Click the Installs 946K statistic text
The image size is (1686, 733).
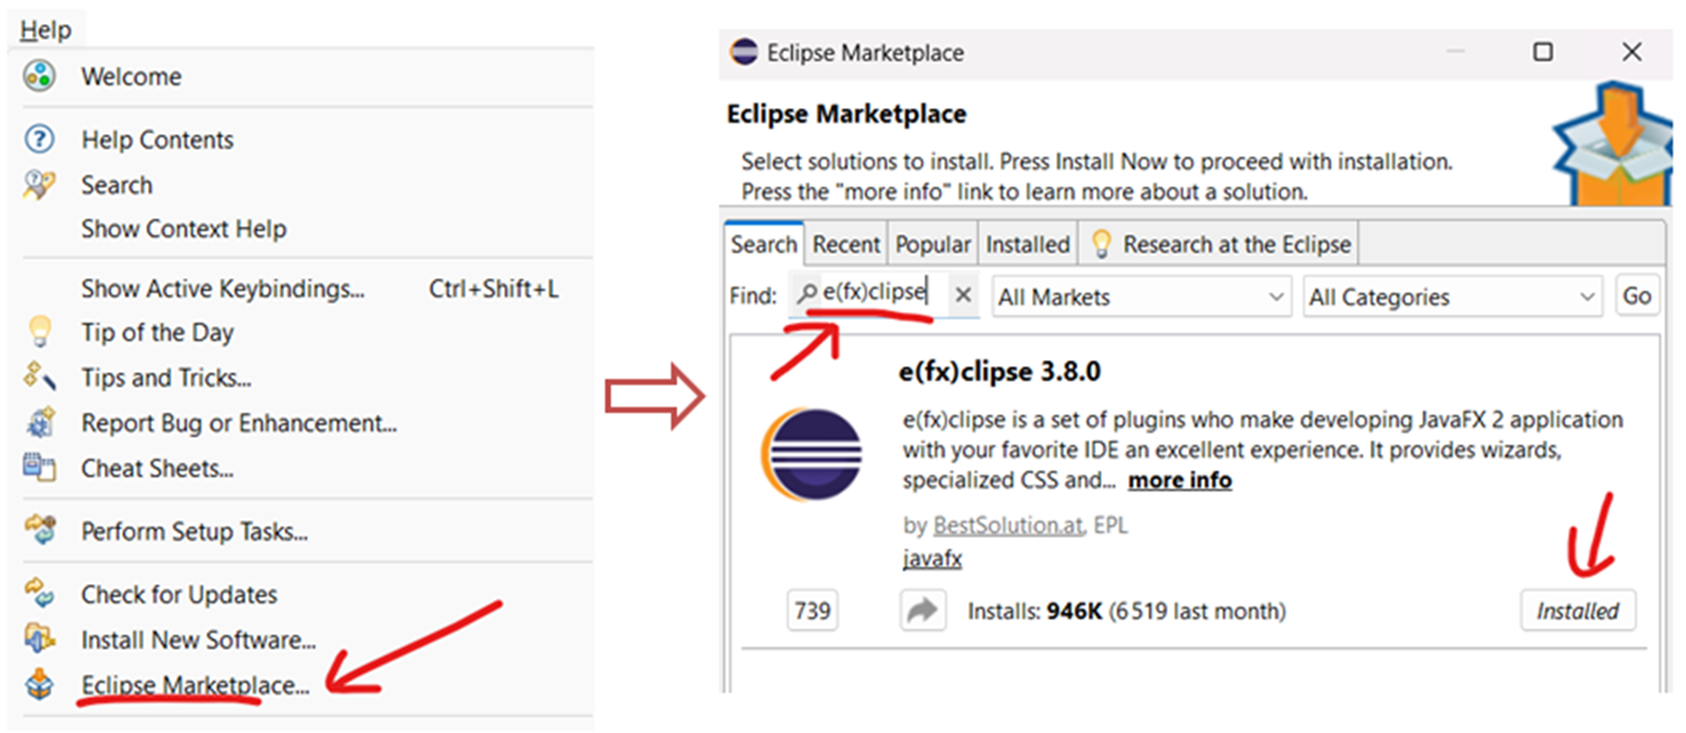(1126, 611)
